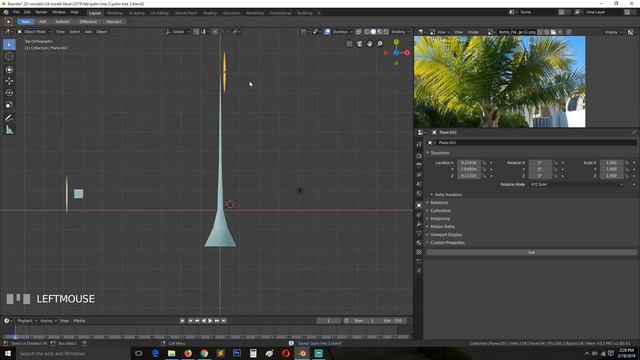Open the Texture checker properties tab
Viewport: 640px width, 360px height.
419,252
